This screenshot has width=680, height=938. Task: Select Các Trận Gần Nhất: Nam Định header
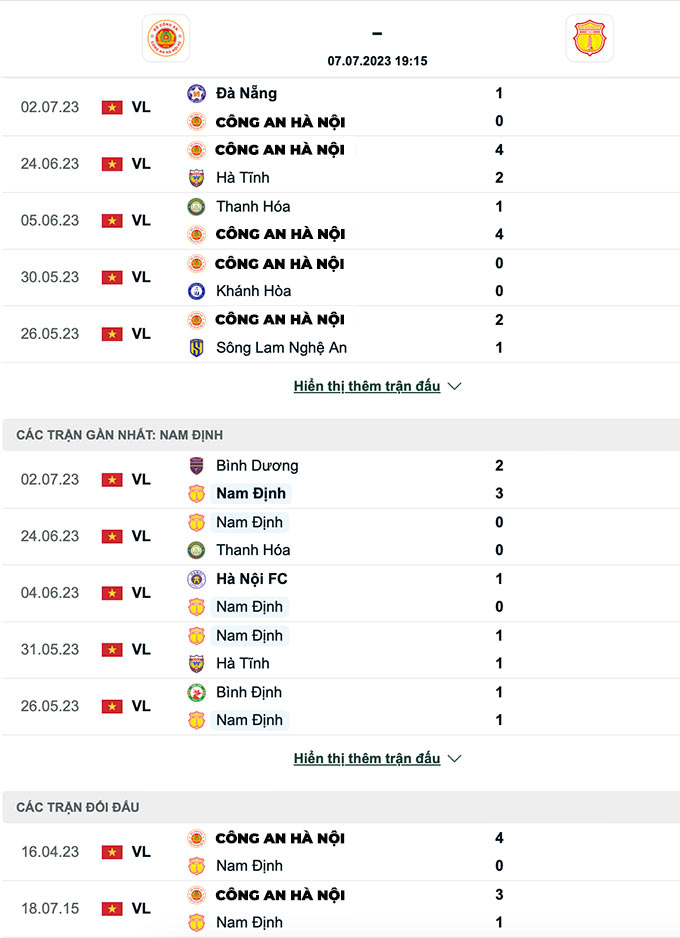[120, 435]
